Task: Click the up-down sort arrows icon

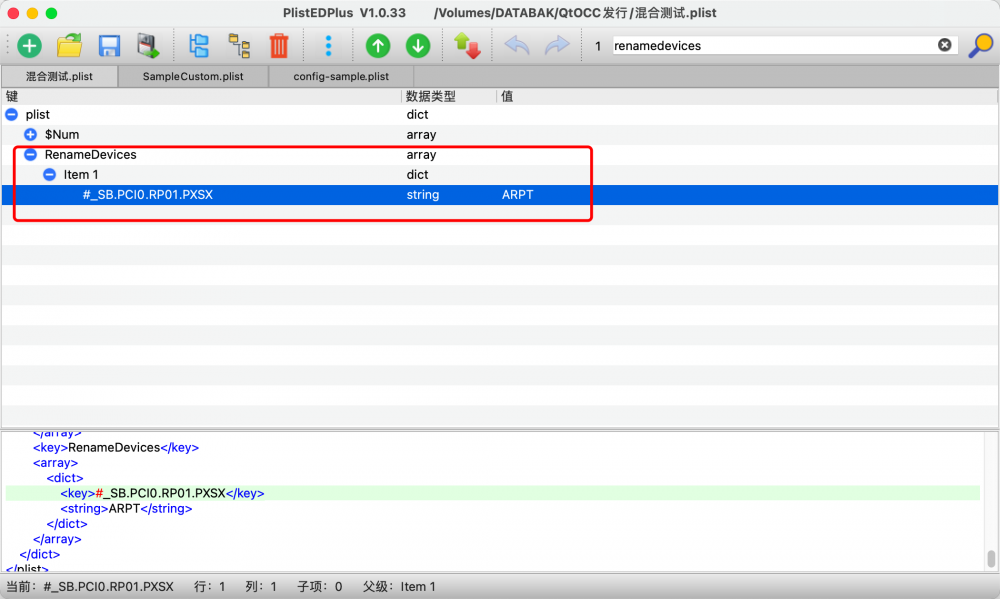Action: point(467,46)
